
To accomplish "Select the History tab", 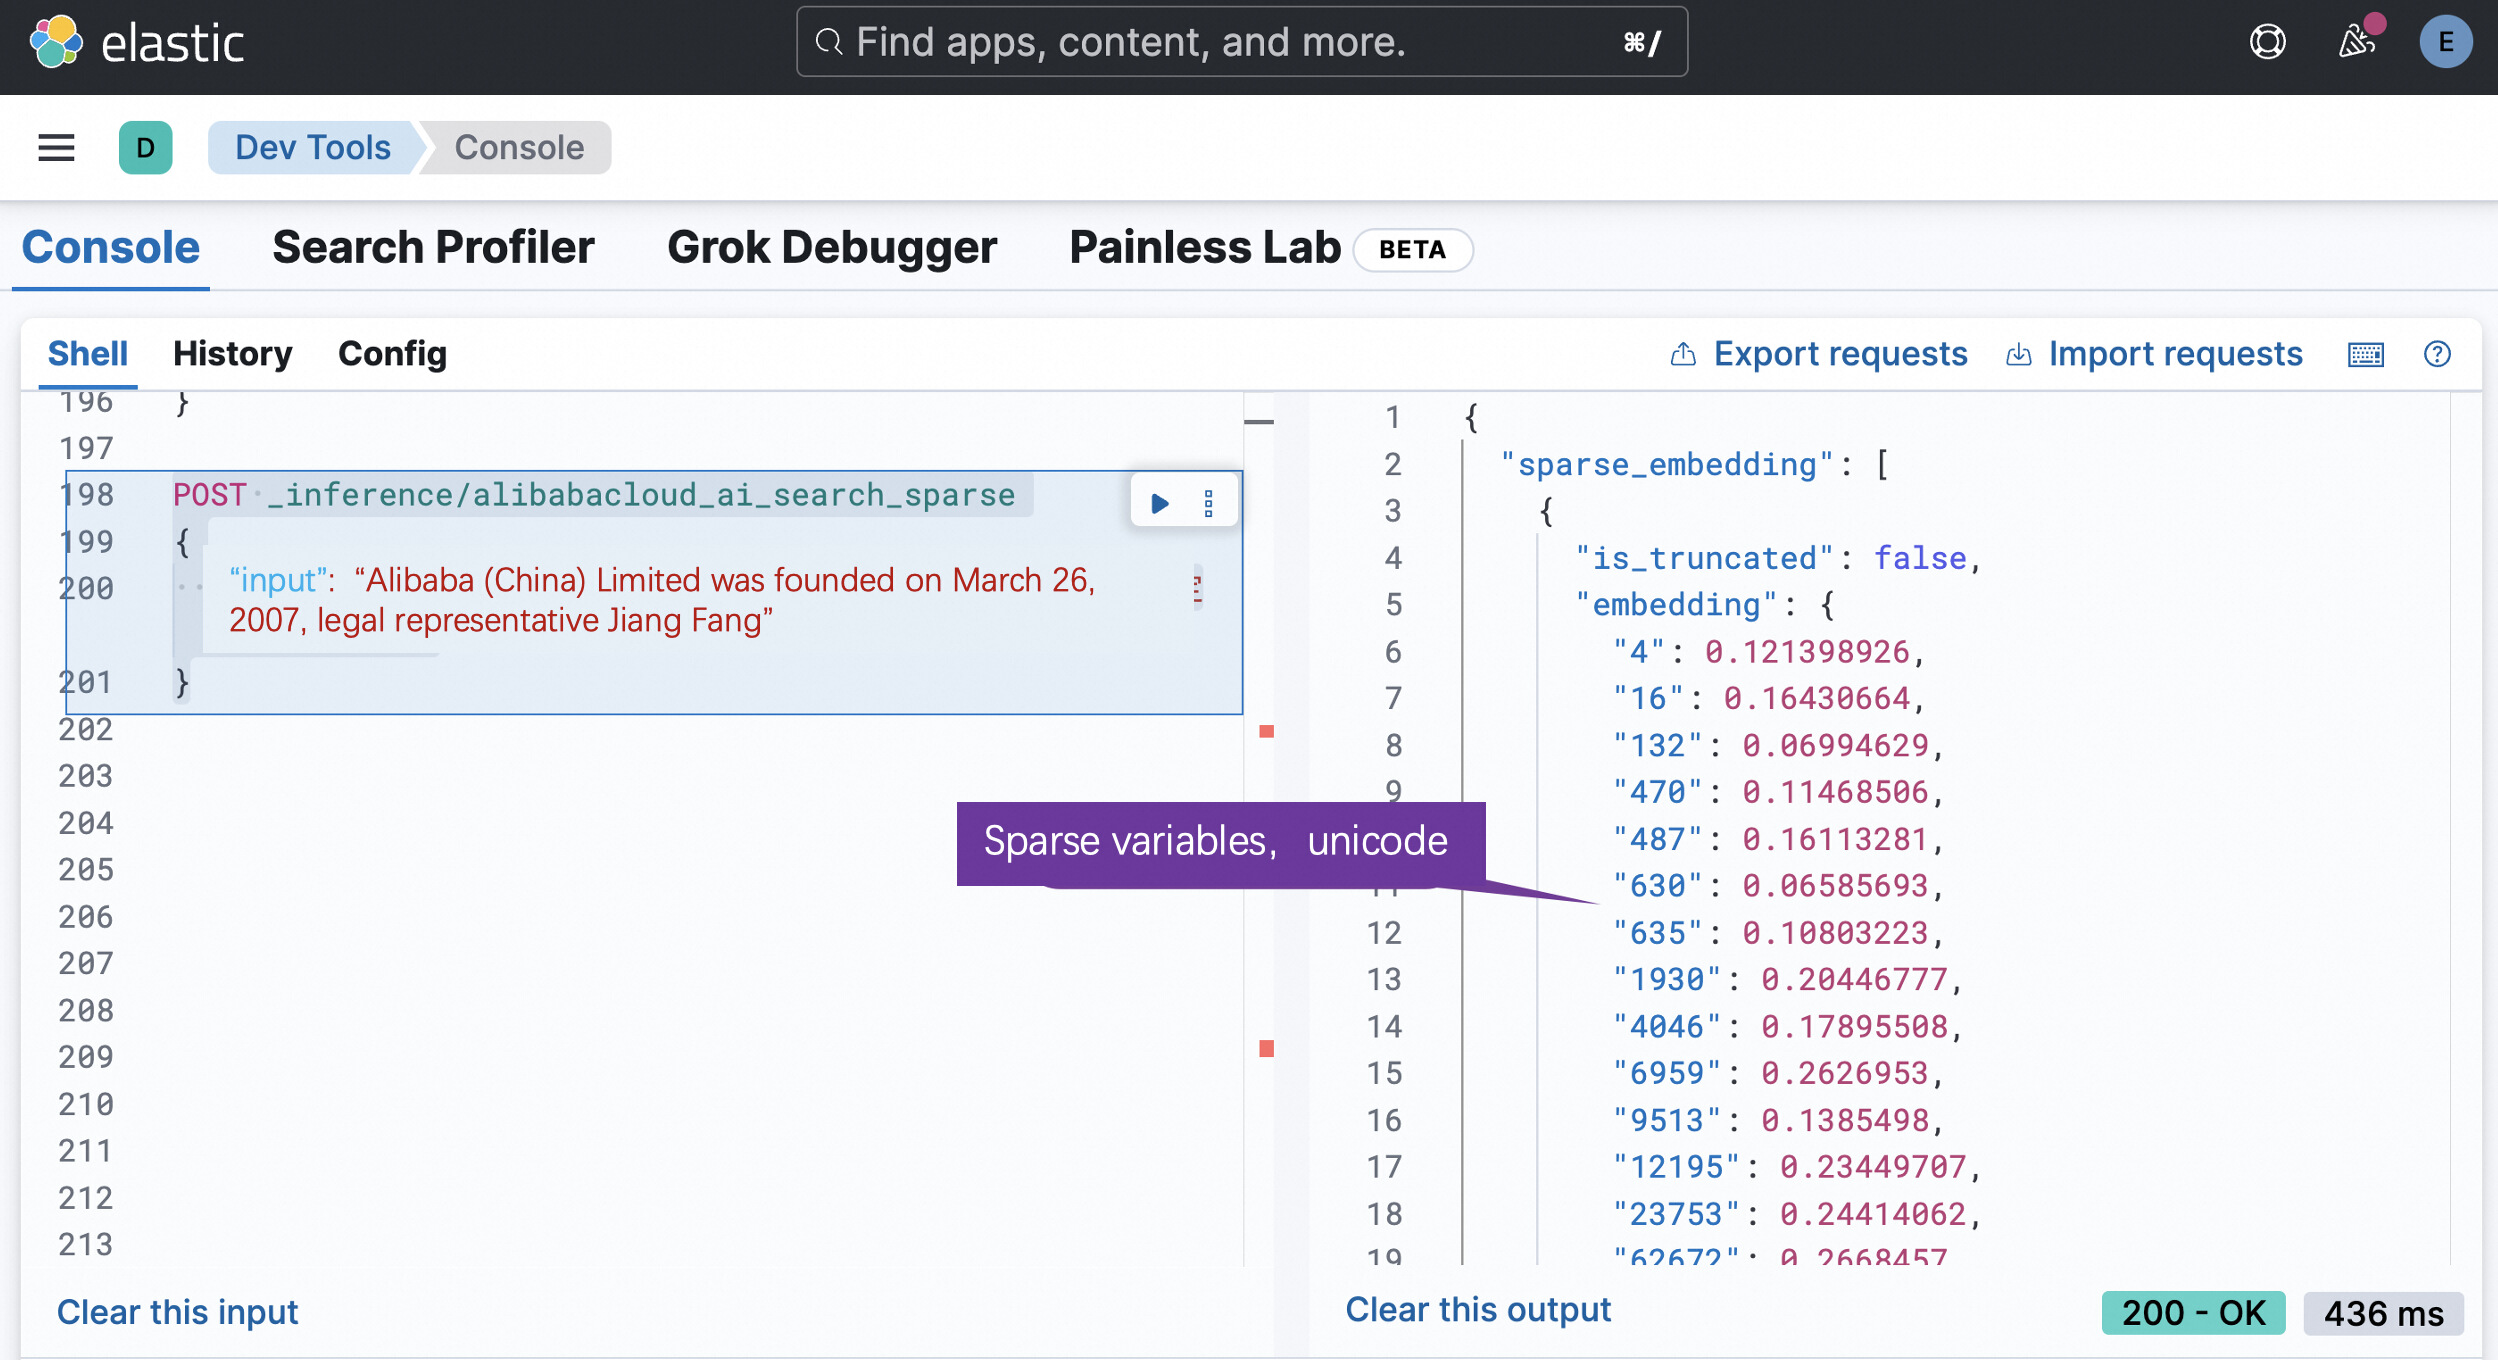I will click(x=232, y=354).
